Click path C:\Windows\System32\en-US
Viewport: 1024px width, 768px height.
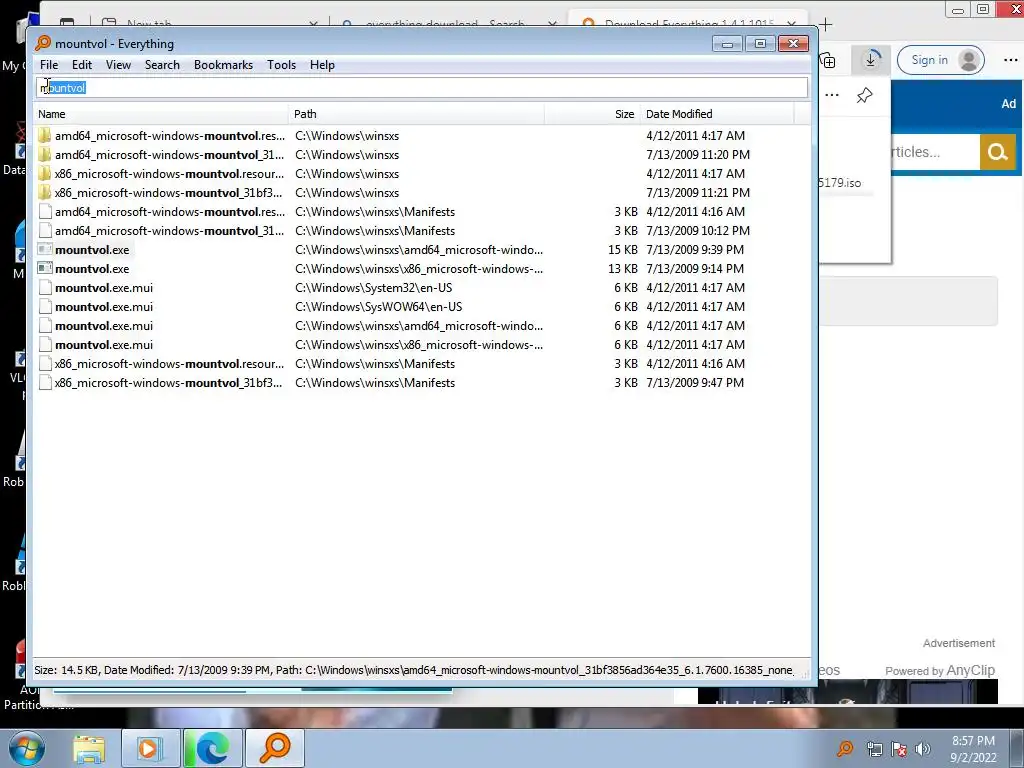374,287
